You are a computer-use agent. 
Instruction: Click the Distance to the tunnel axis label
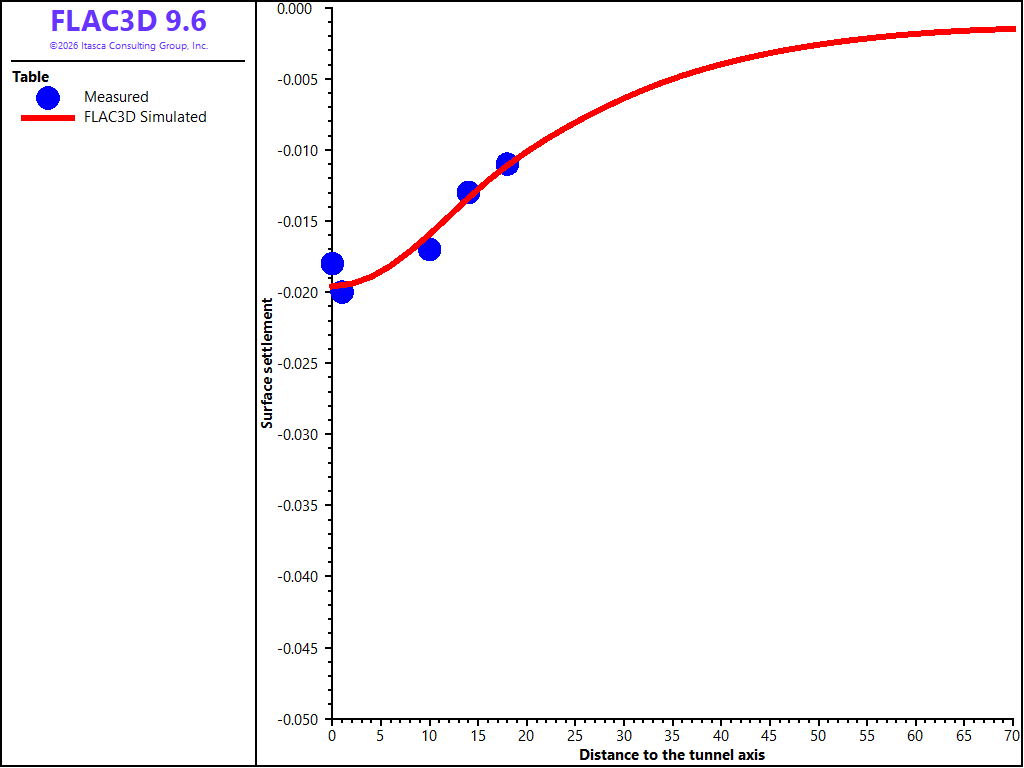pyautogui.click(x=672, y=755)
